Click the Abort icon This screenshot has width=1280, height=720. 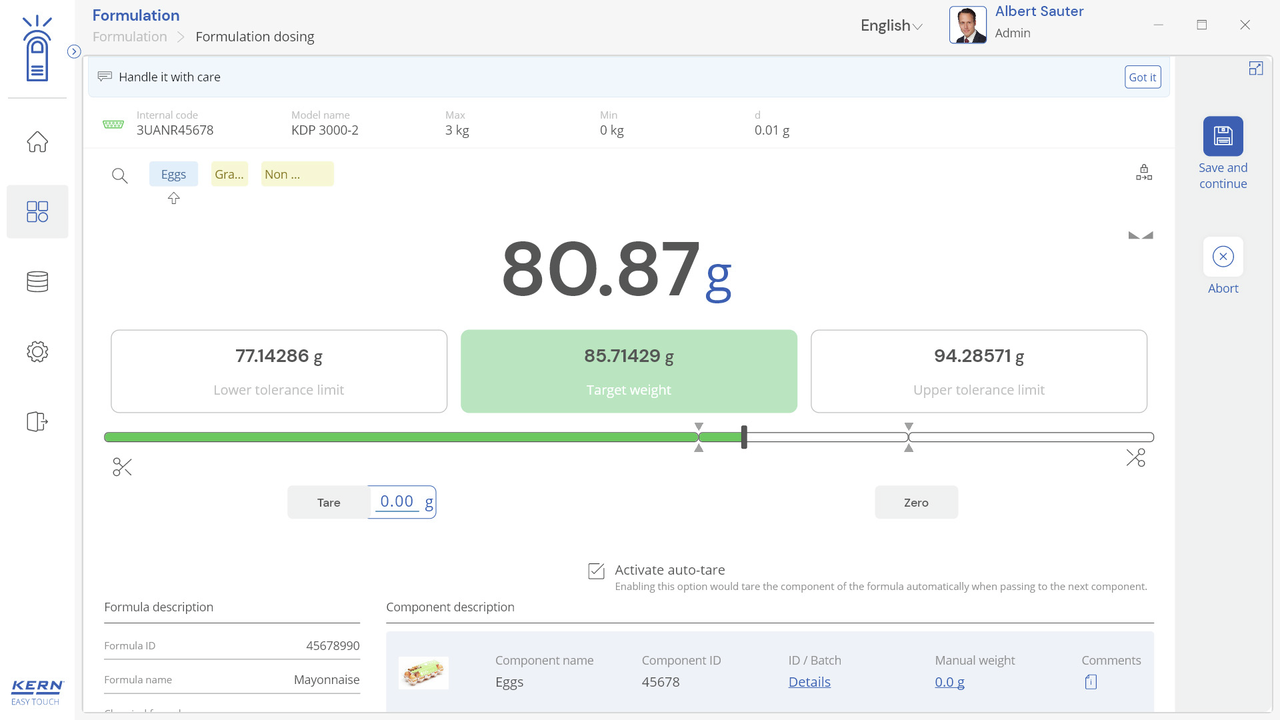coord(1222,257)
